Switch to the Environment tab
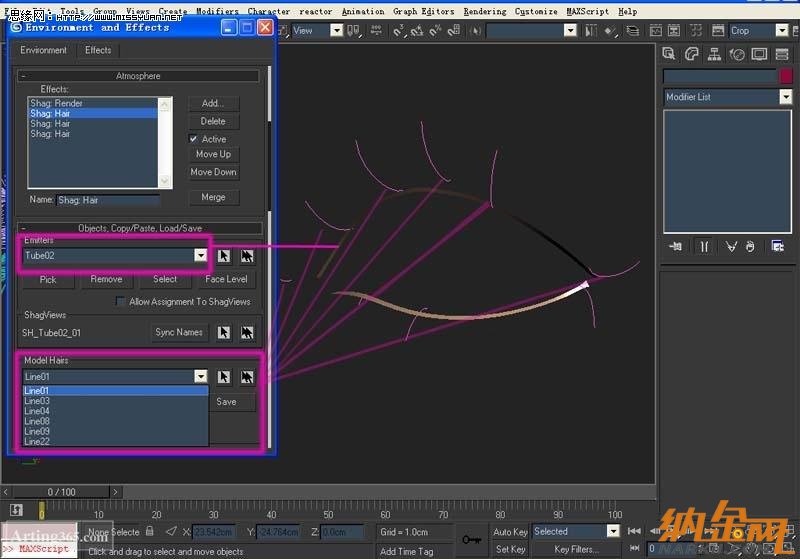Viewport: 800px width, 559px height. (43, 50)
